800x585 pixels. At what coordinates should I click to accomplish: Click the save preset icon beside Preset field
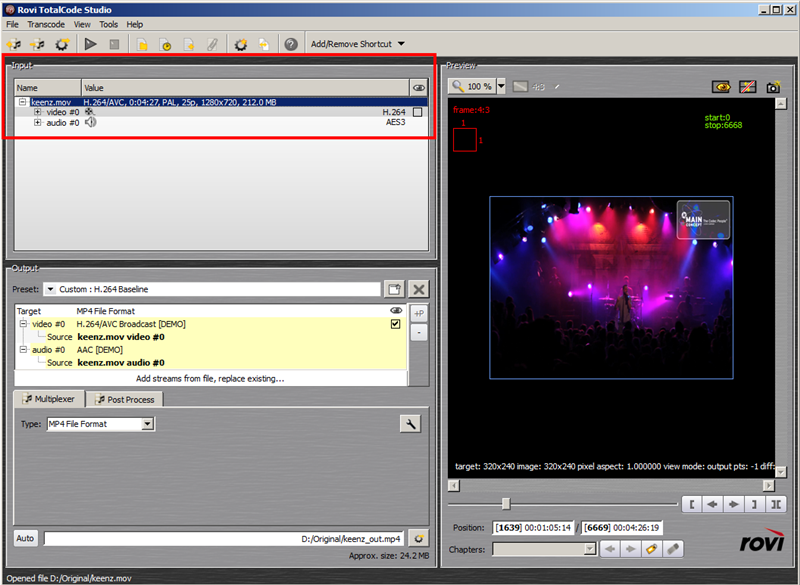click(394, 289)
